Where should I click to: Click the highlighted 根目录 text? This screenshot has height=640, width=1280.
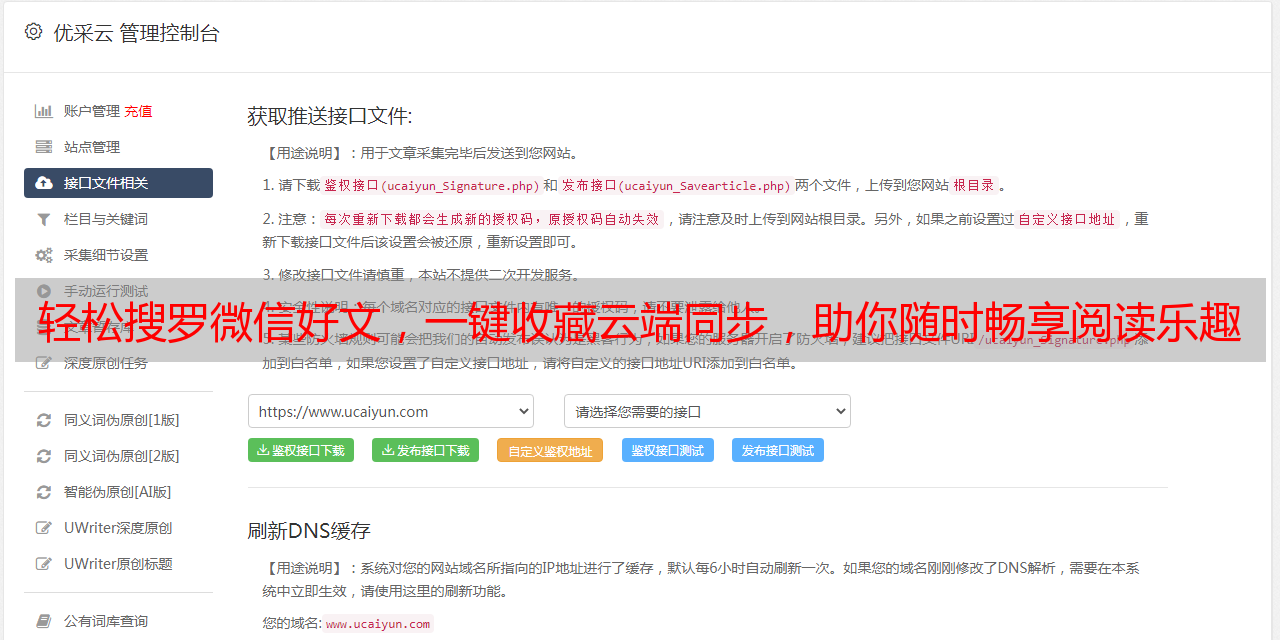tap(974, 185)
